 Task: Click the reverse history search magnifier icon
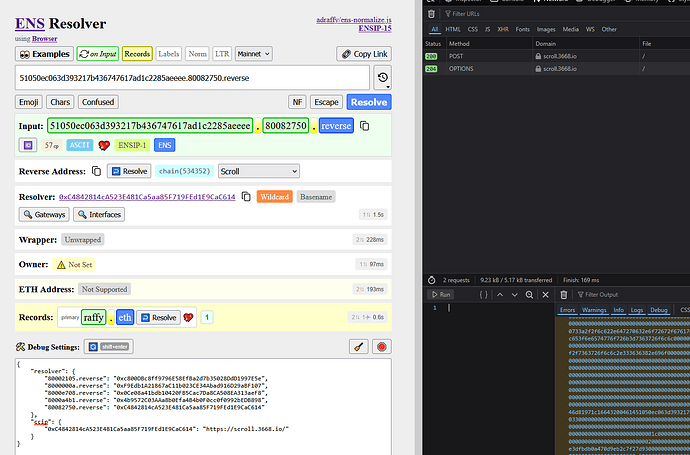[529, 295]
